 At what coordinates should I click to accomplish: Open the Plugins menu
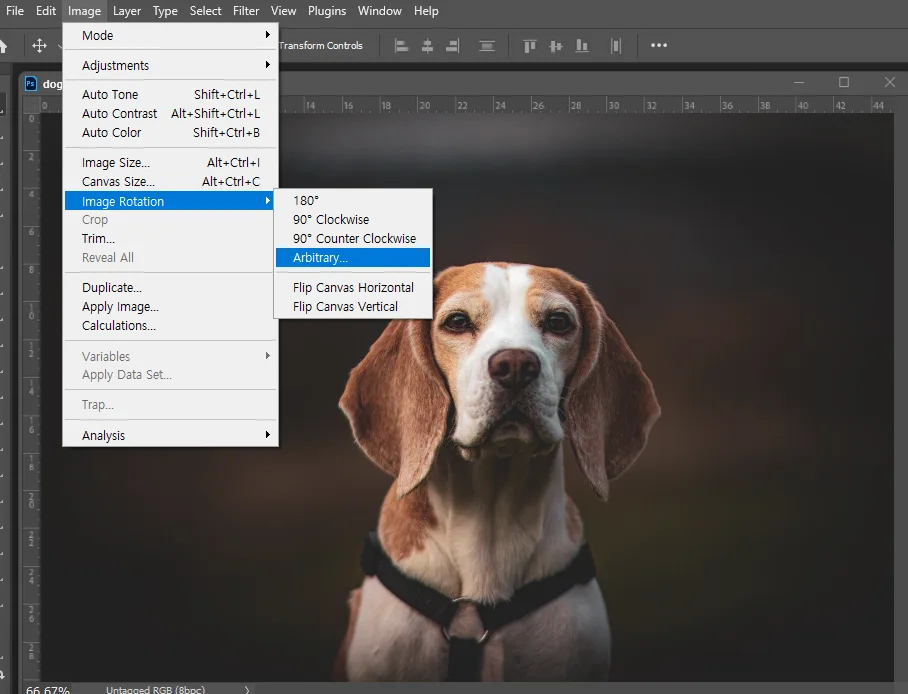327,11
